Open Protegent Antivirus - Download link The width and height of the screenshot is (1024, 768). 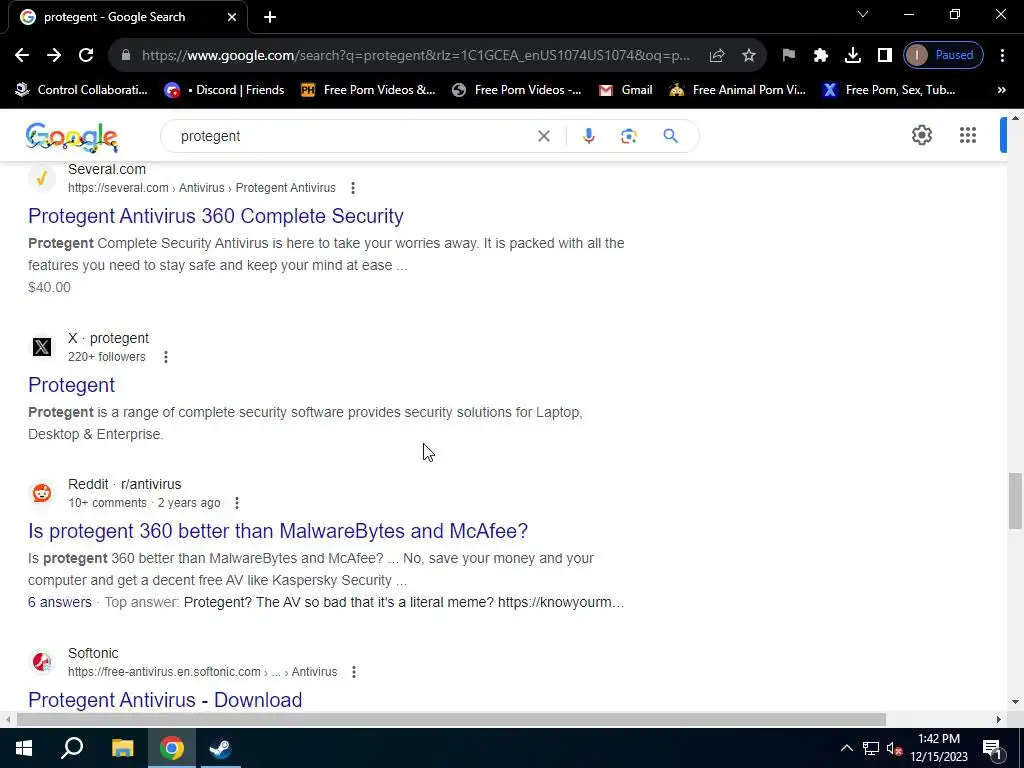pos(165,700)
